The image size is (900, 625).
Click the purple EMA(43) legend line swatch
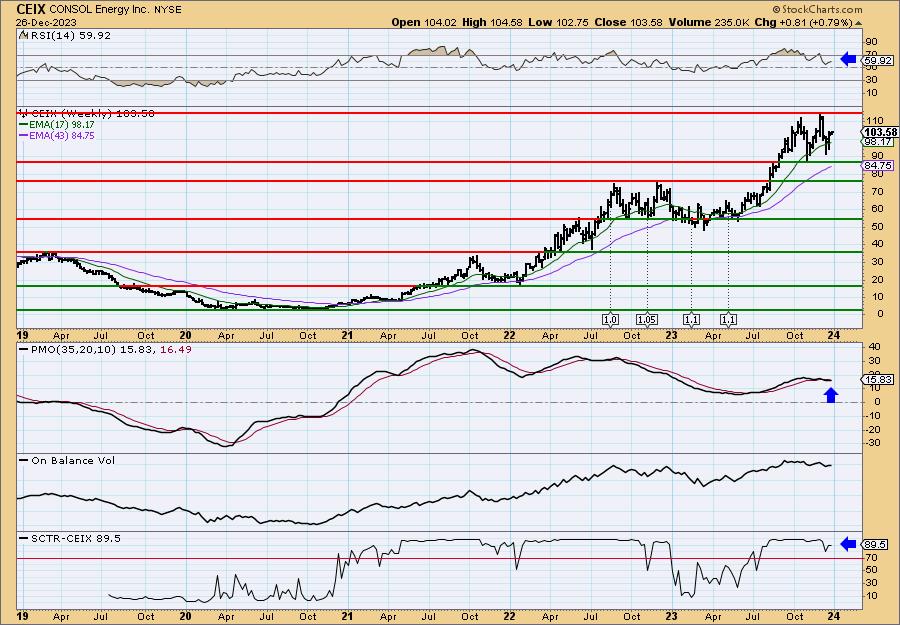click(x=24, y=135)
